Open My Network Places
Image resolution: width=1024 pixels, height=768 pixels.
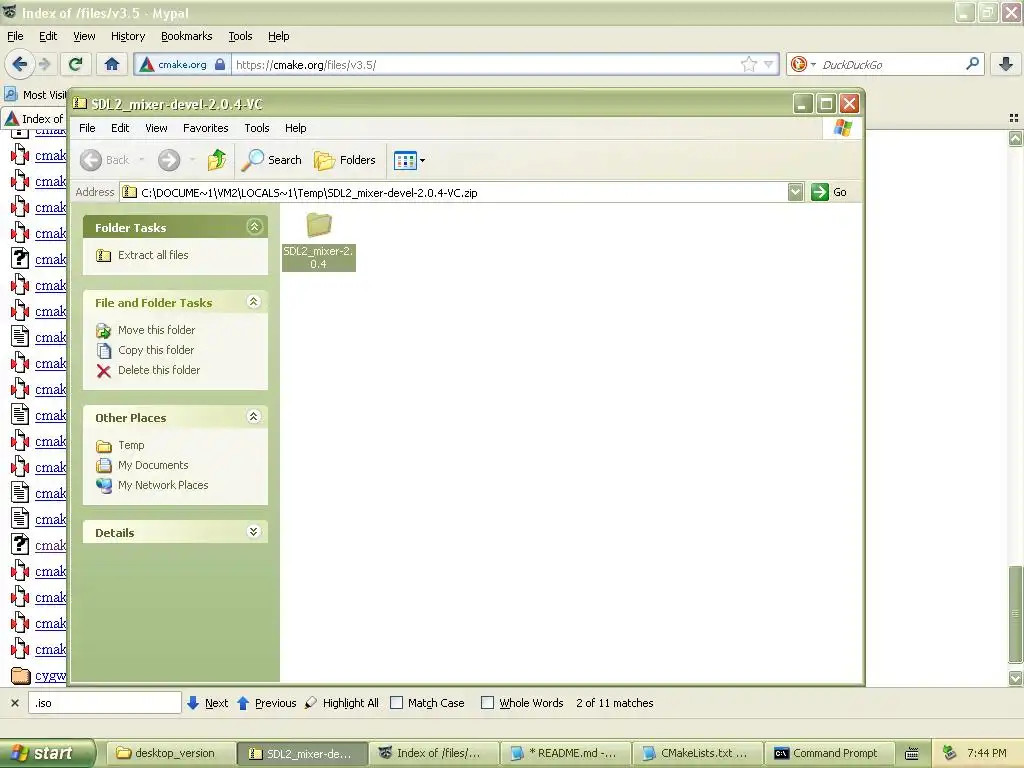point(163,485)
